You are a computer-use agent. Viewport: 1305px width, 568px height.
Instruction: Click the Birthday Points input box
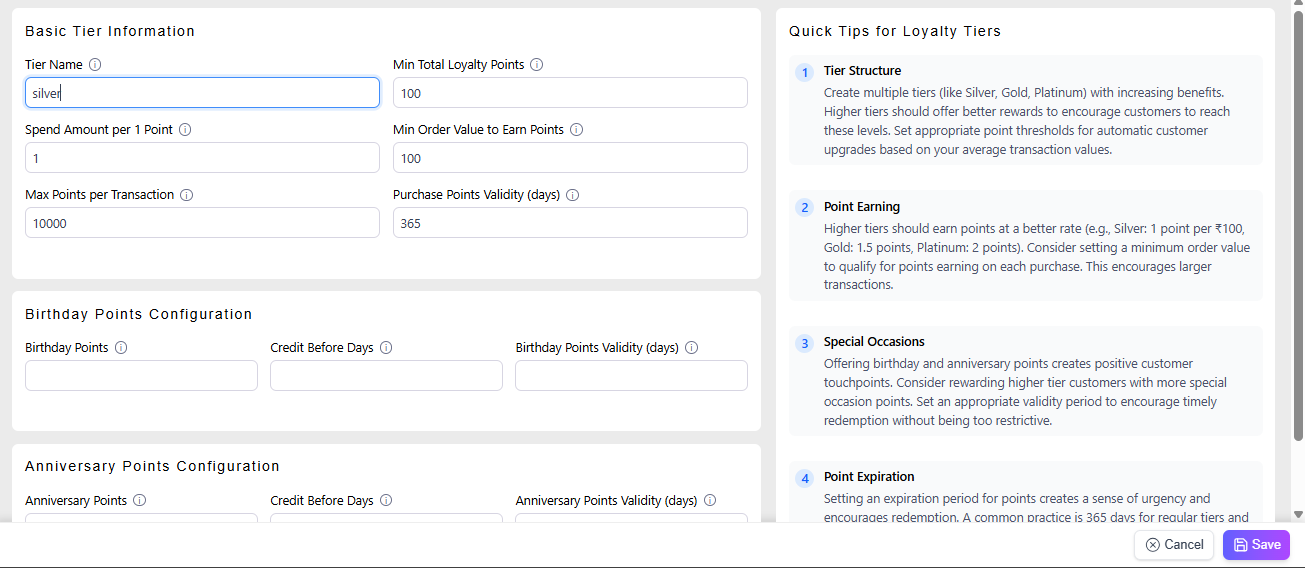(141, 376)
